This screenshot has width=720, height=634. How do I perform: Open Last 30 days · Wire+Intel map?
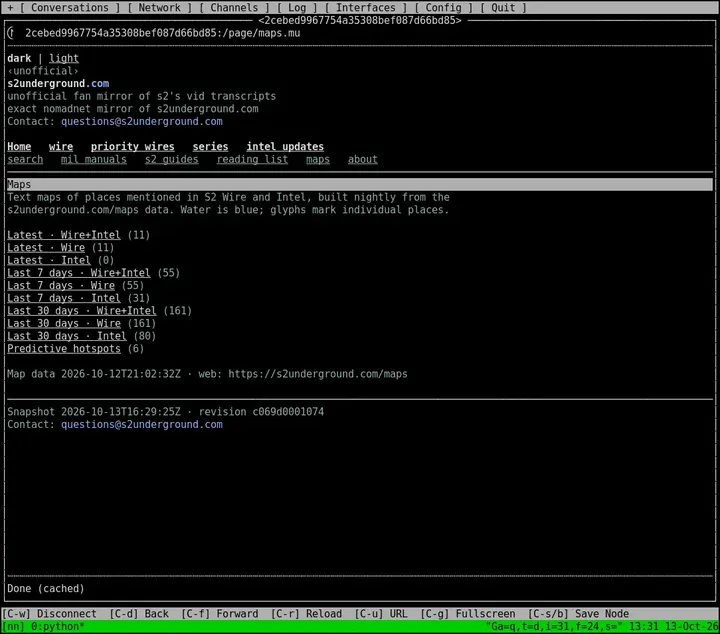[x=82, y=311]
